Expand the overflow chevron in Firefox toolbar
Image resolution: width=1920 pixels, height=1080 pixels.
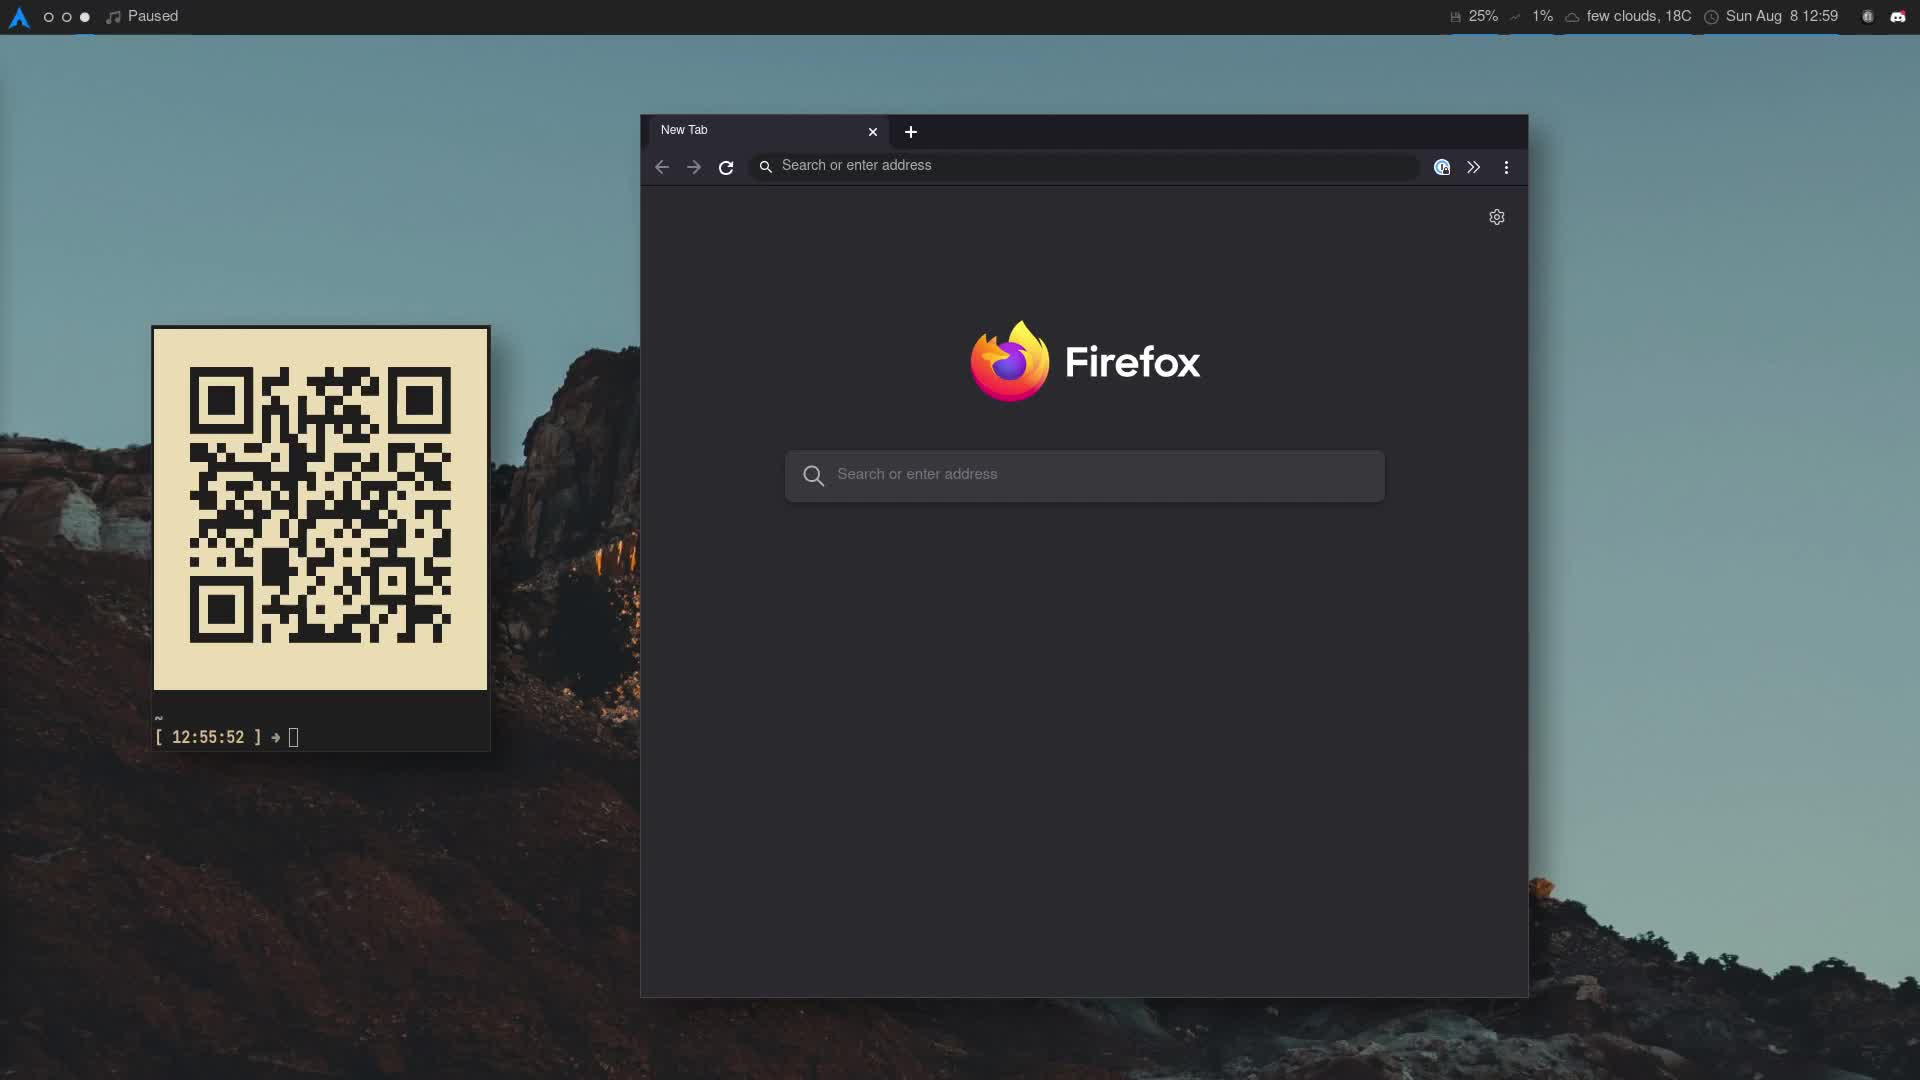pyautogui.click(x=1474, y=167)
